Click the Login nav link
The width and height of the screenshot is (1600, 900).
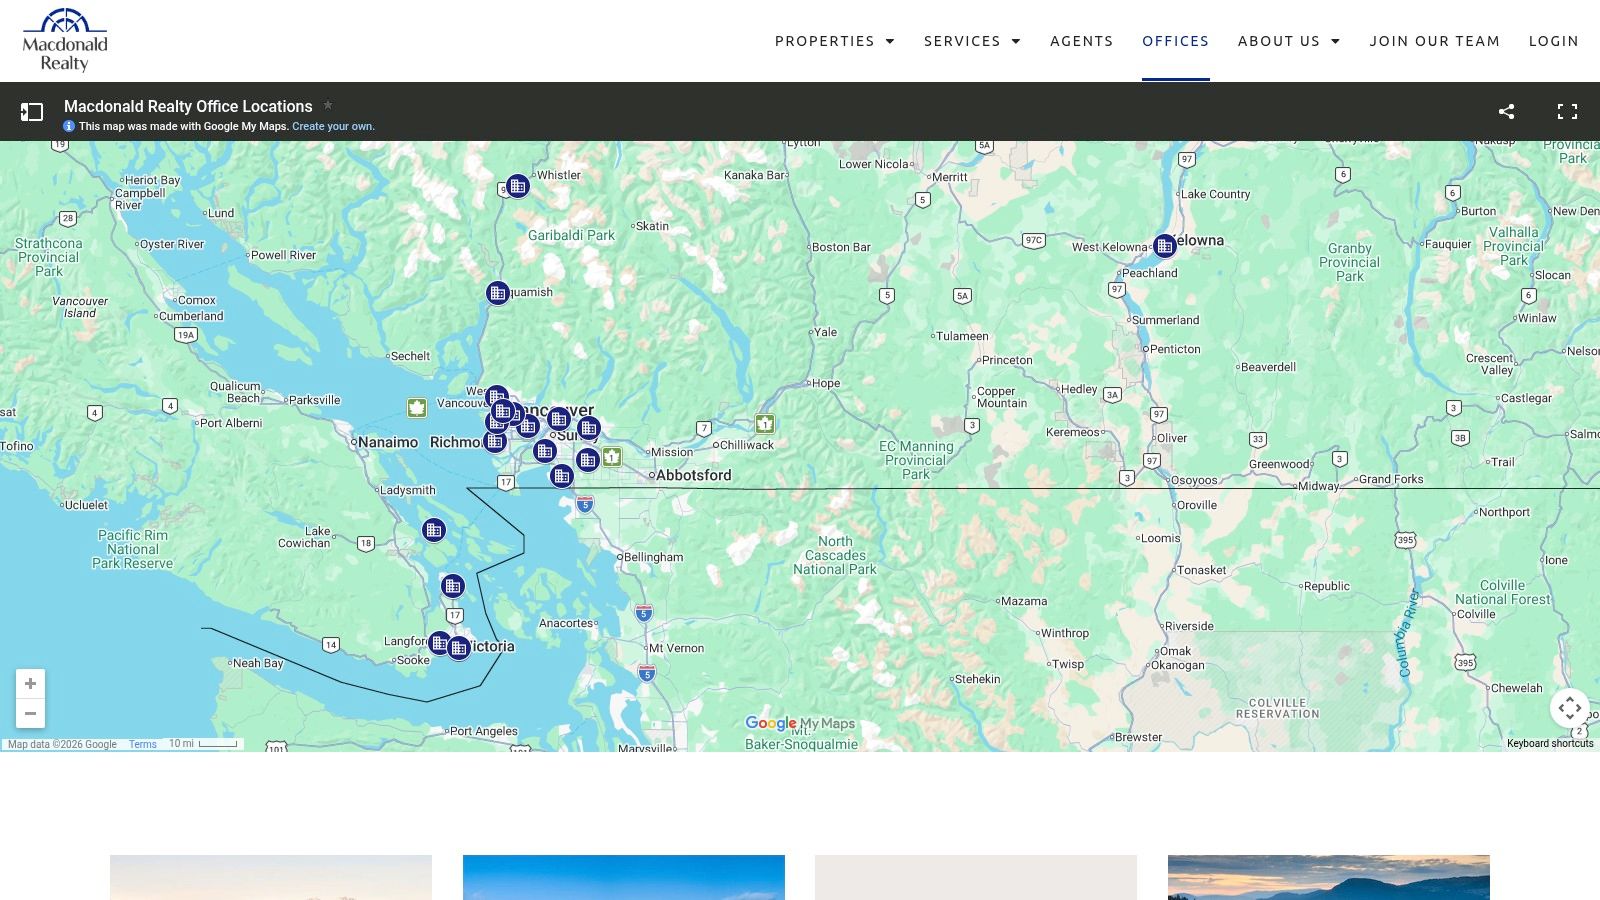pyautogui.click(x=1553, y=41)
